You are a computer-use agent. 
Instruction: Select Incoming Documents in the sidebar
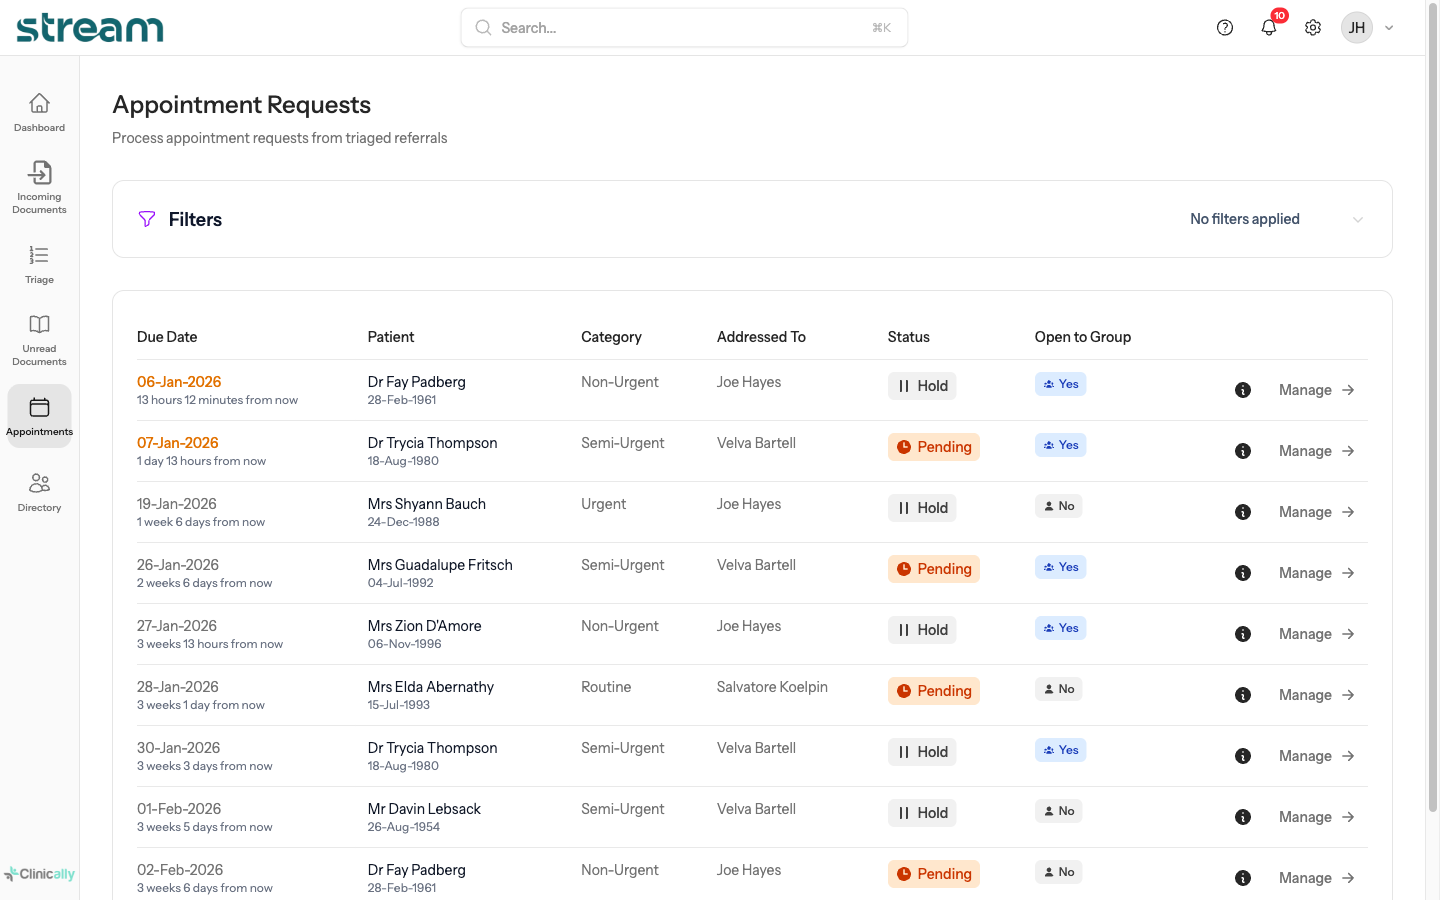[39, 186]
